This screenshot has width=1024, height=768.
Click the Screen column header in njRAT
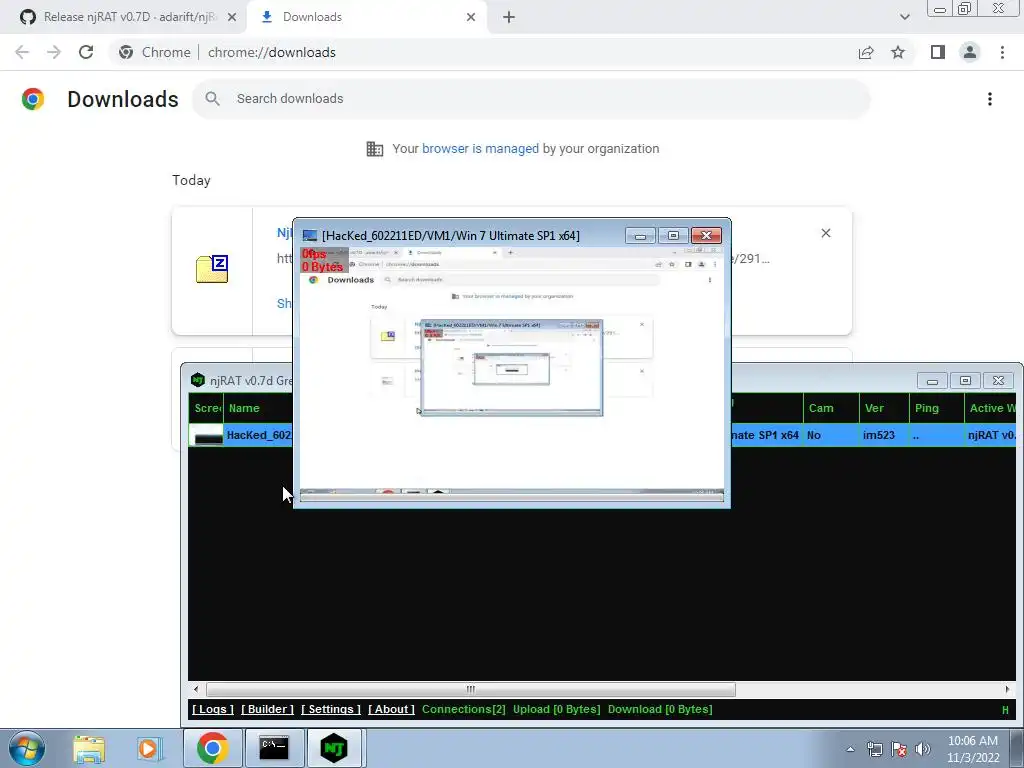pyautogui.click(x=206, y=408)
